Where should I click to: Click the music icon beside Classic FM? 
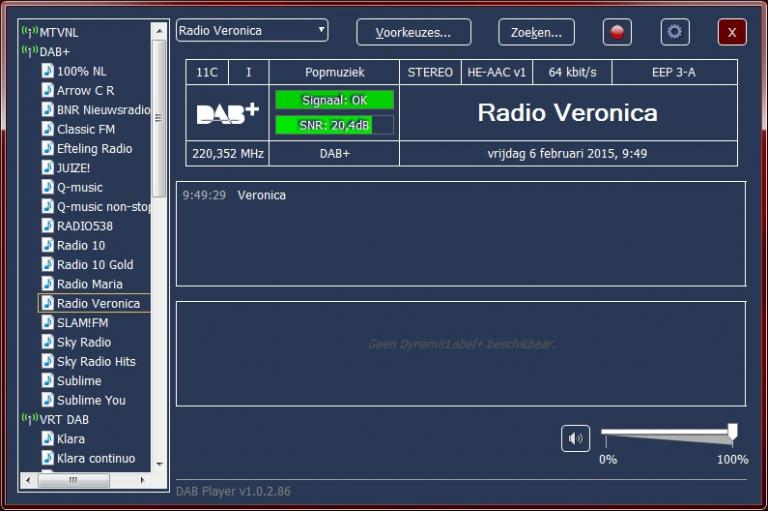47,129
